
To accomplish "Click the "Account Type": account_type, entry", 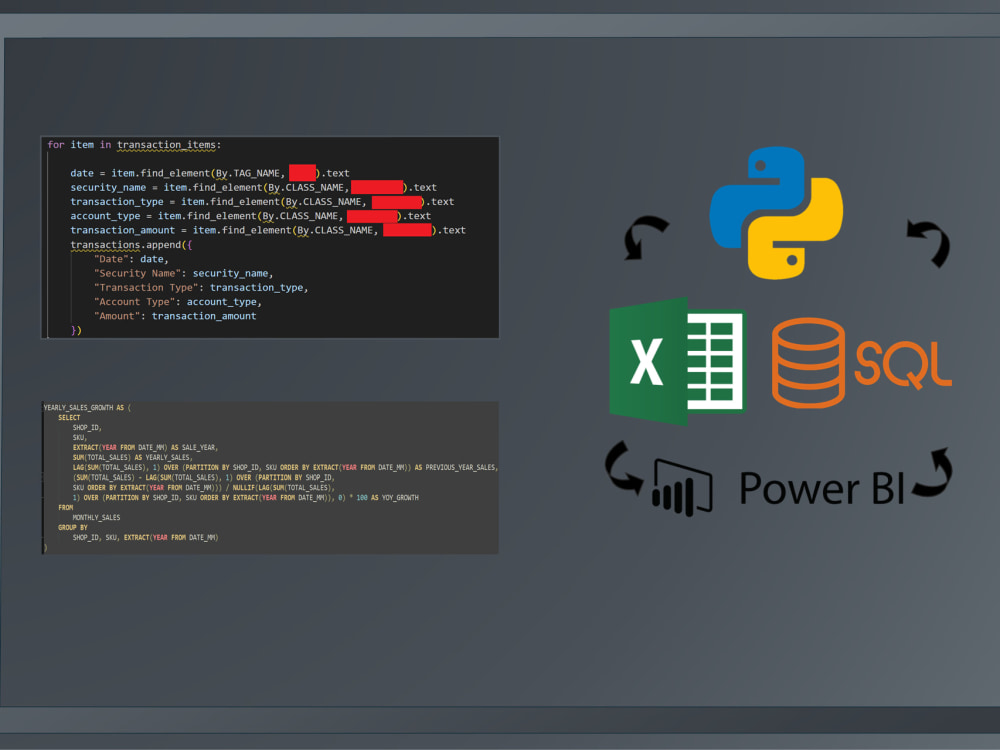I will pyautogui.click(x=178, y=302).
